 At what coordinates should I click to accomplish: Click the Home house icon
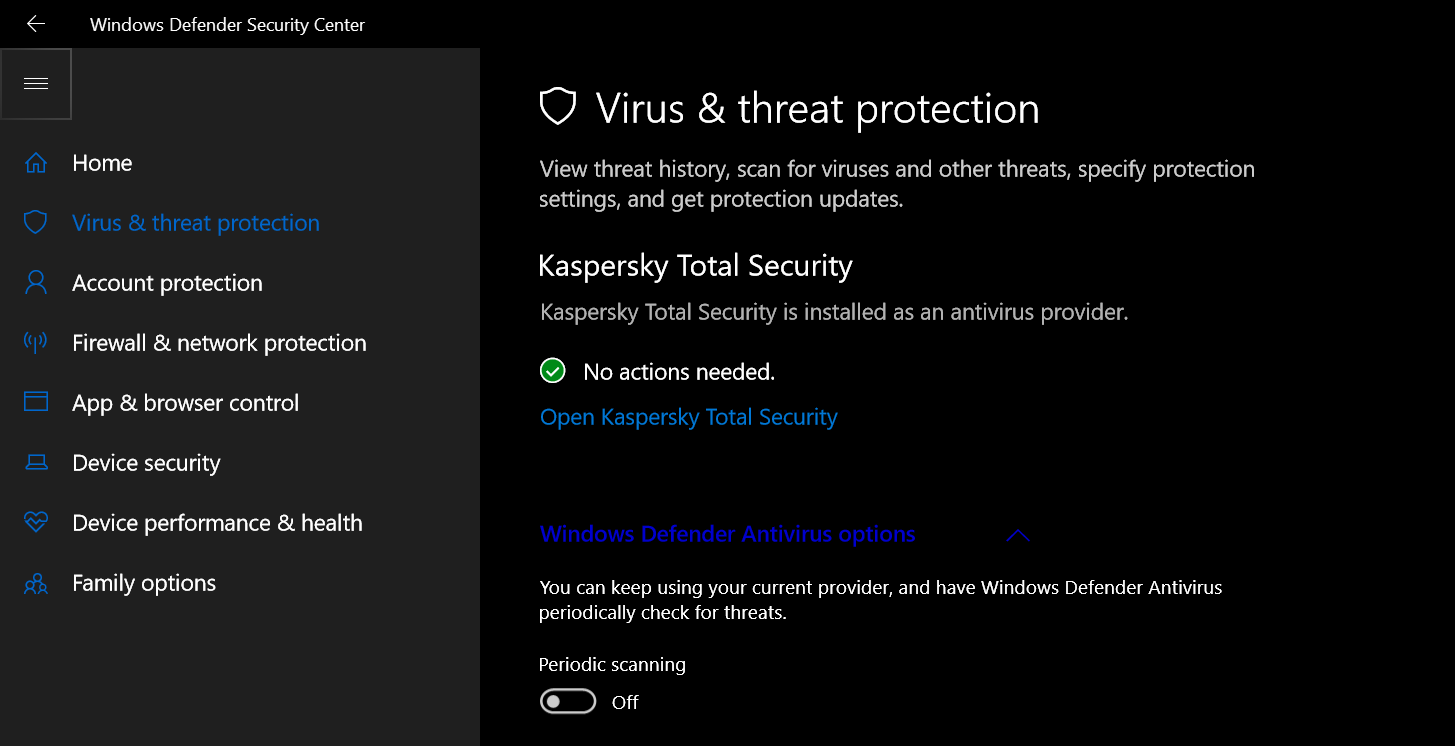[x=36, y=163]
